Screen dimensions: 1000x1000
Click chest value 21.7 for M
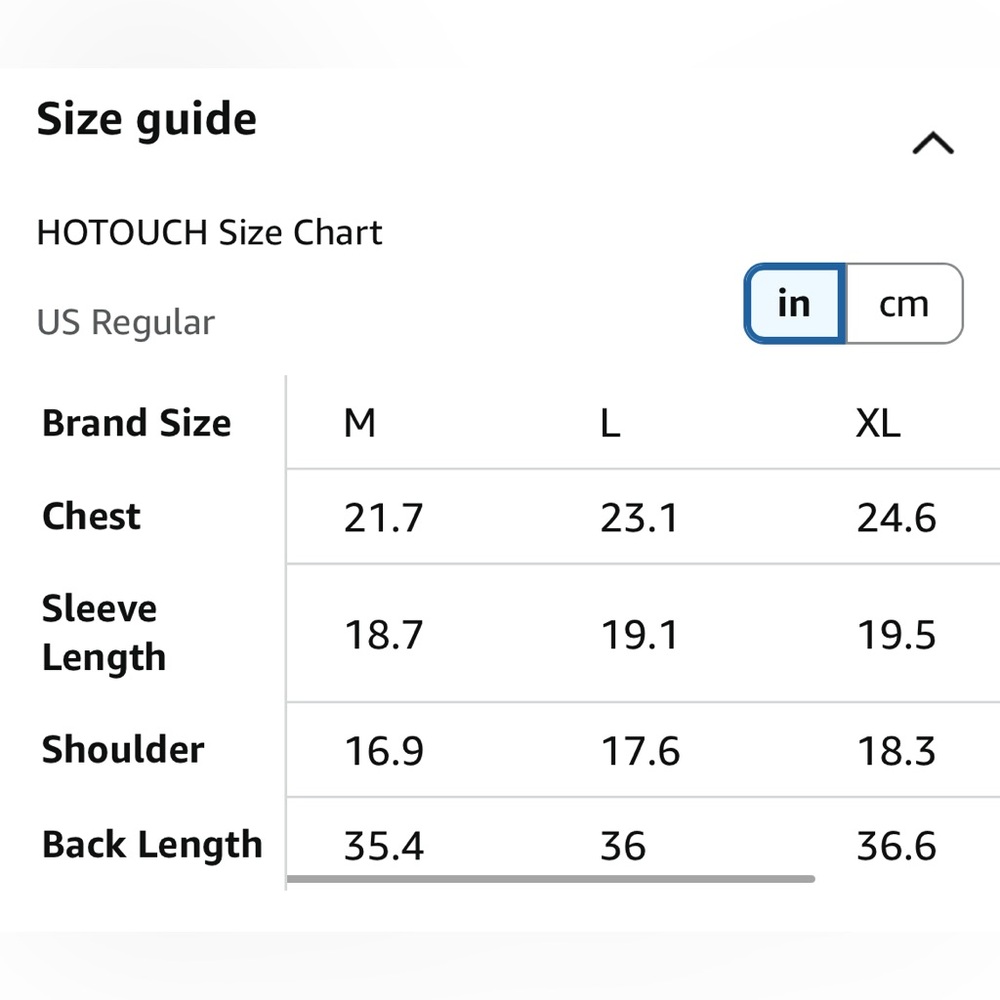[x=383, y=517]
